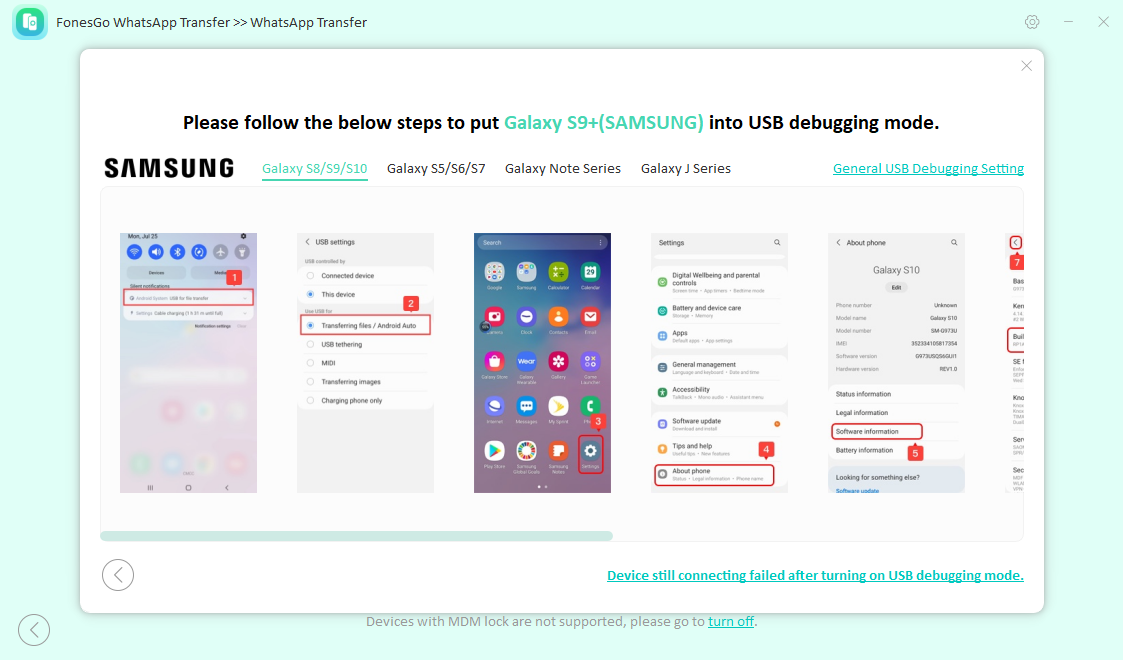Click step 2 USB settings screenshot
The image size is (1123, 660).
click(x=365, y=363)
